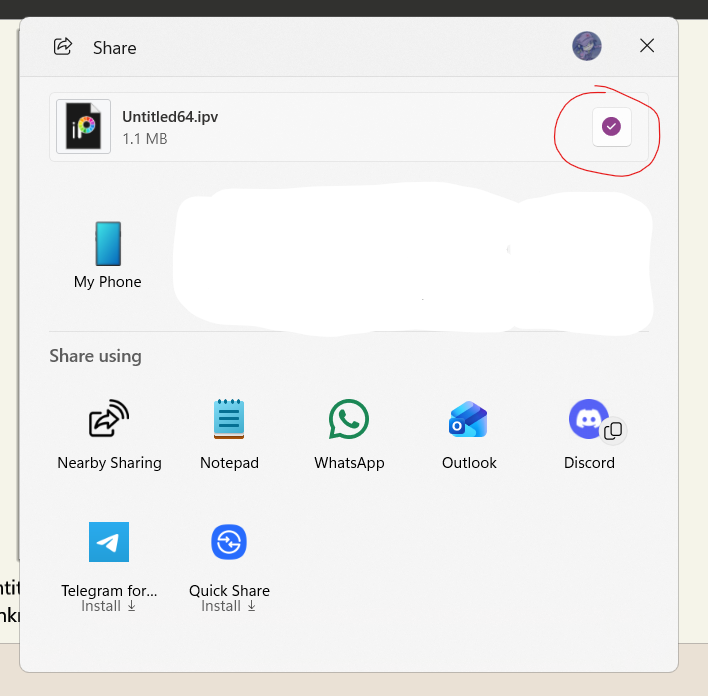Install Telegram via Install link
This screenshot has height=696, width=708.
point(108,606)
